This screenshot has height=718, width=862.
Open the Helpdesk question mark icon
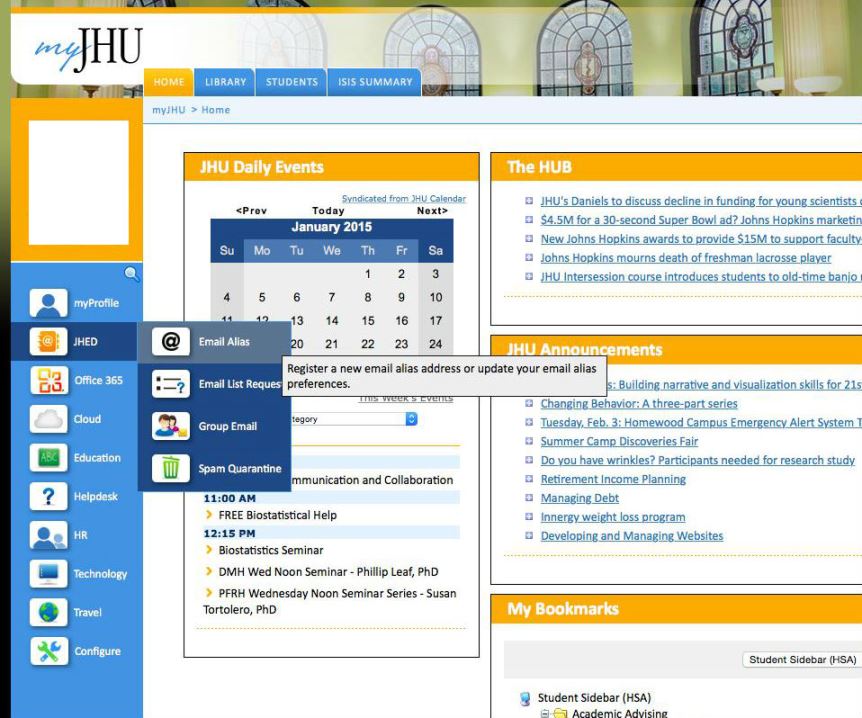point(48,496)
